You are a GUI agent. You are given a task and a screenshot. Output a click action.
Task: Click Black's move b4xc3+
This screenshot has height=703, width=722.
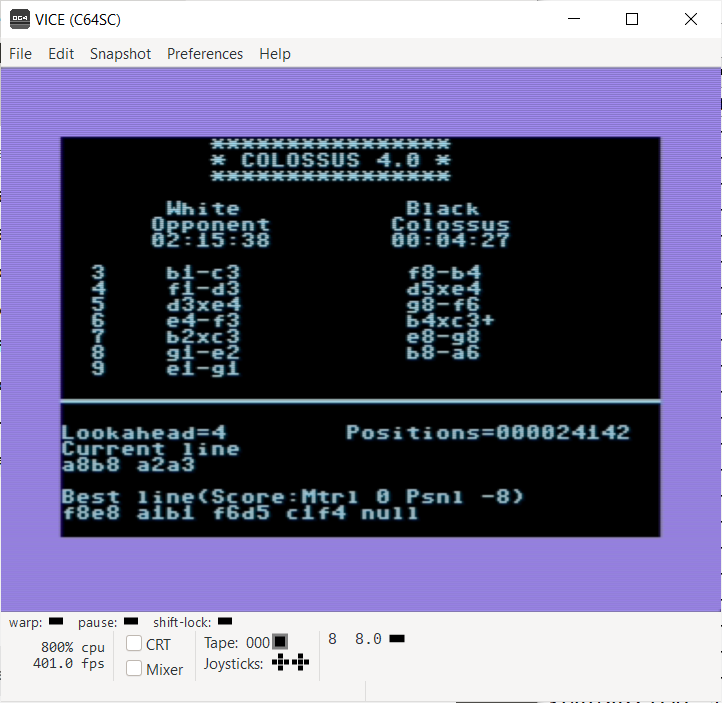(450, 320)
